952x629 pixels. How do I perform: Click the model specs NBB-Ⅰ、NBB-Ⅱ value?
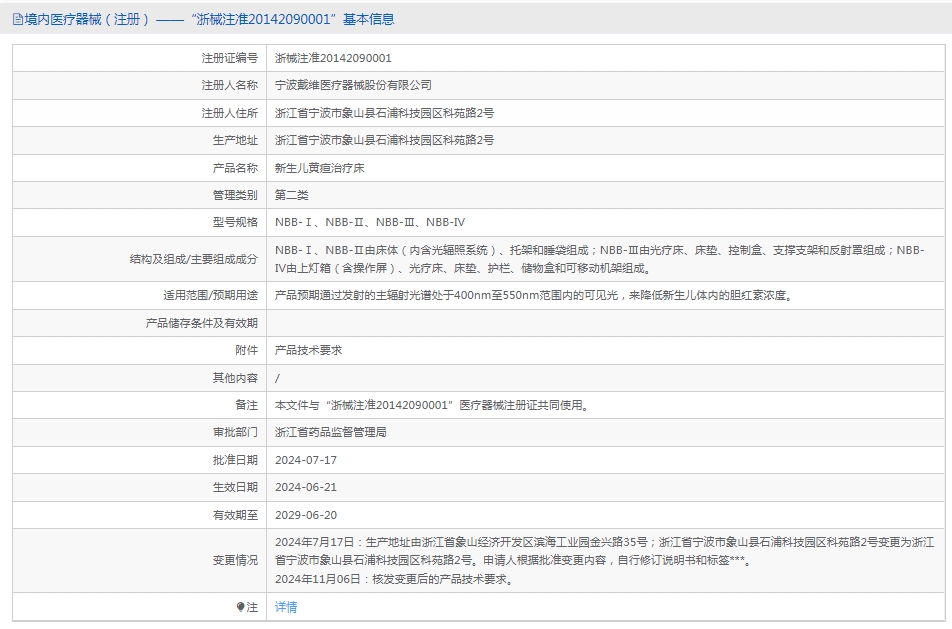pos(370,222)
